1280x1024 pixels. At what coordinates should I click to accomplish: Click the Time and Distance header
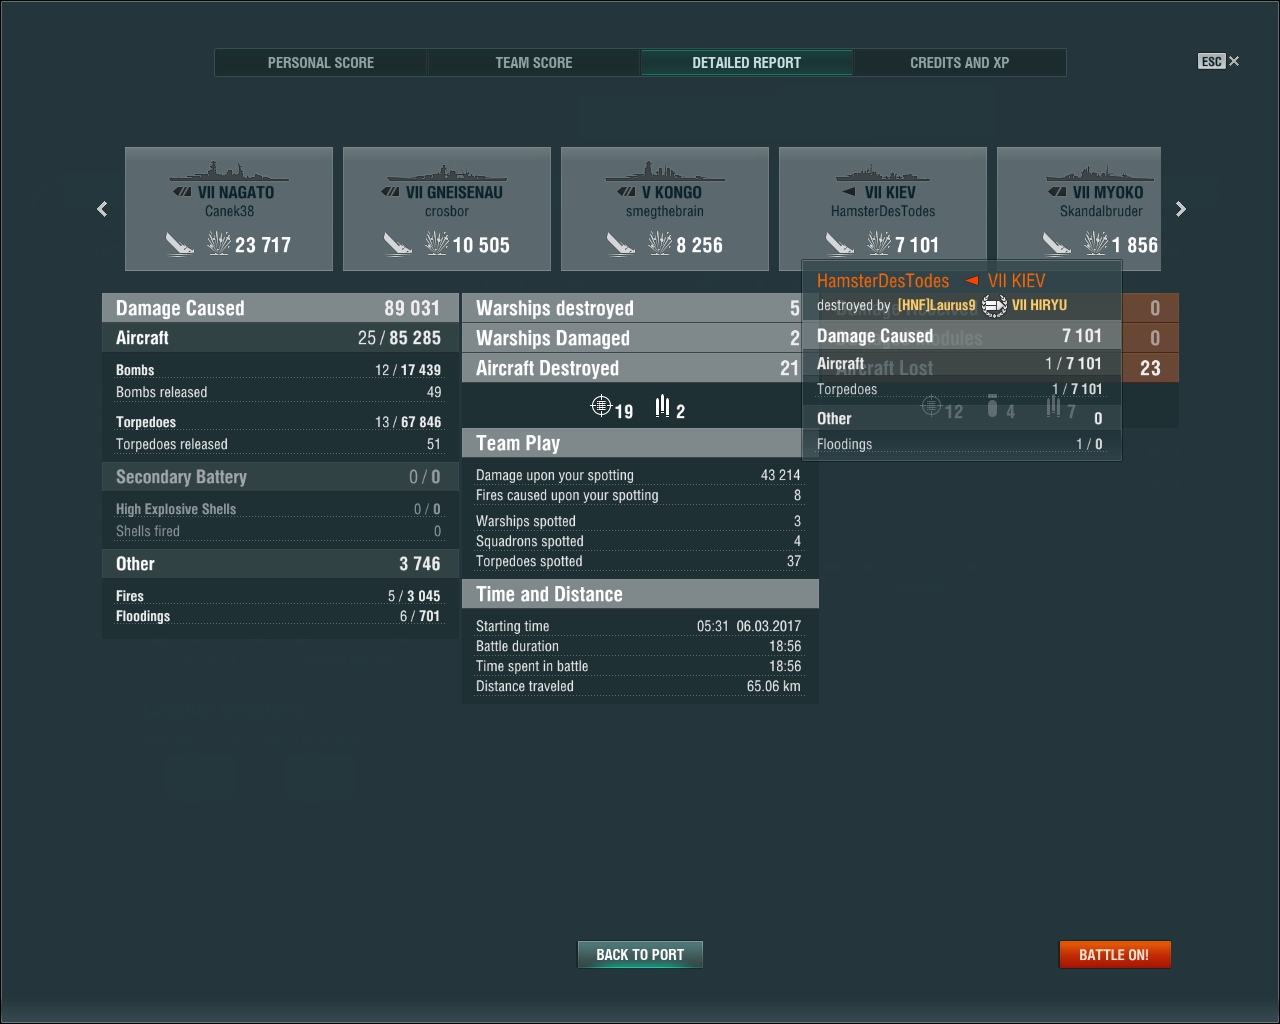click(640, 594)
